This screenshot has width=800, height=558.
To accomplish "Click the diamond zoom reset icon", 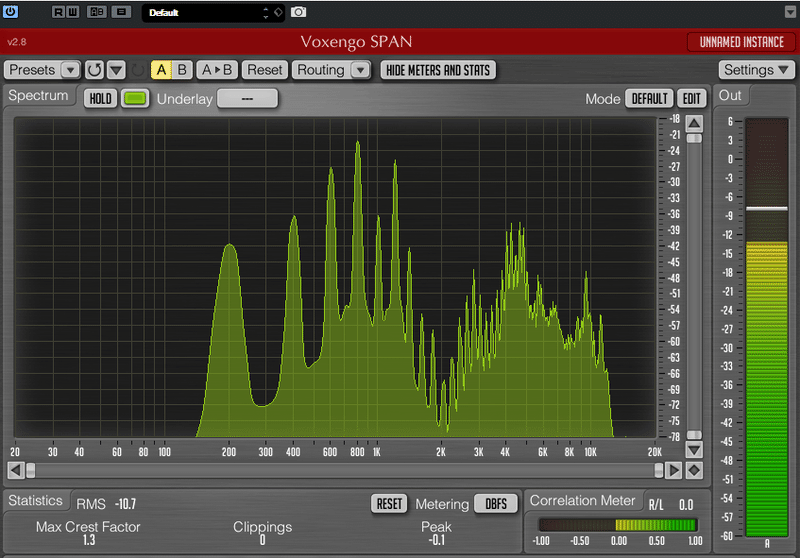I will [694, 470].
